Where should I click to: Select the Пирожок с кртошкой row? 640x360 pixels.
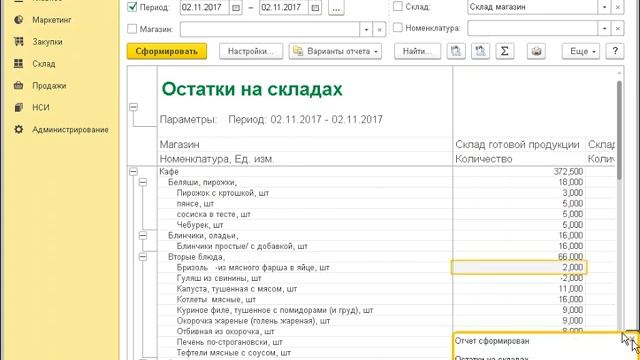(223, 193)
